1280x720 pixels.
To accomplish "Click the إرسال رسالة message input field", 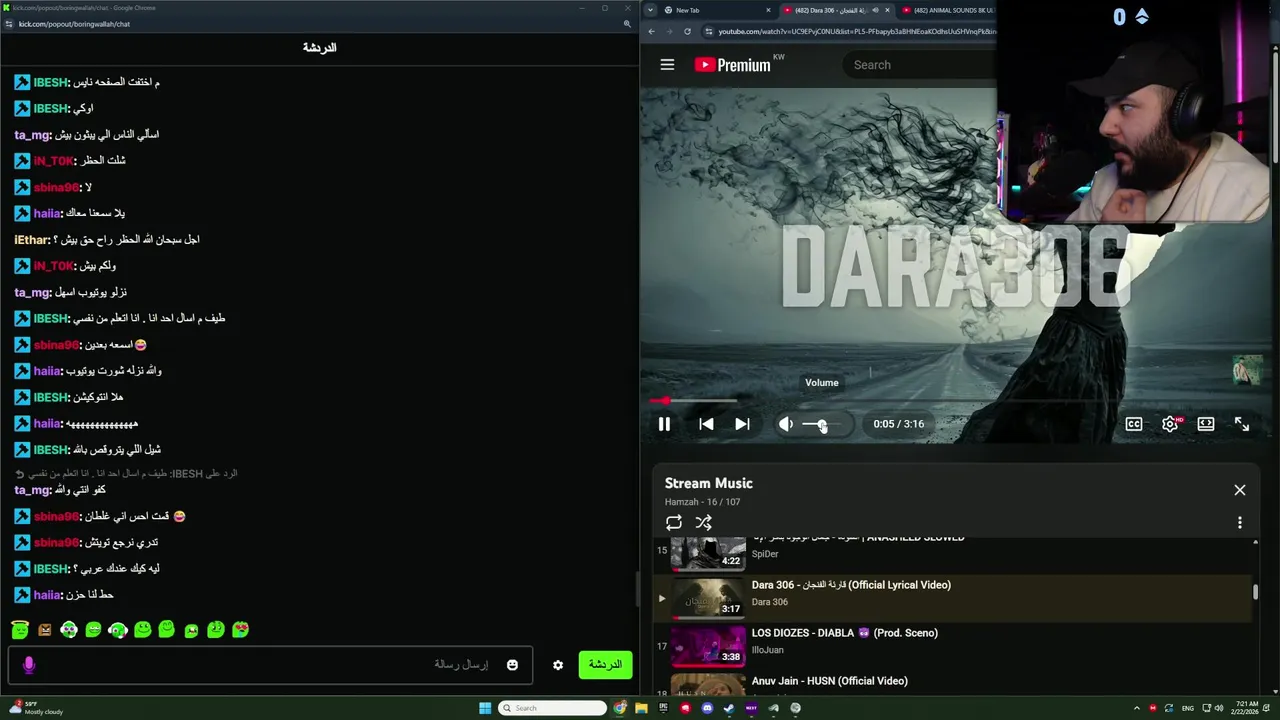I will (x=270, y=665).
